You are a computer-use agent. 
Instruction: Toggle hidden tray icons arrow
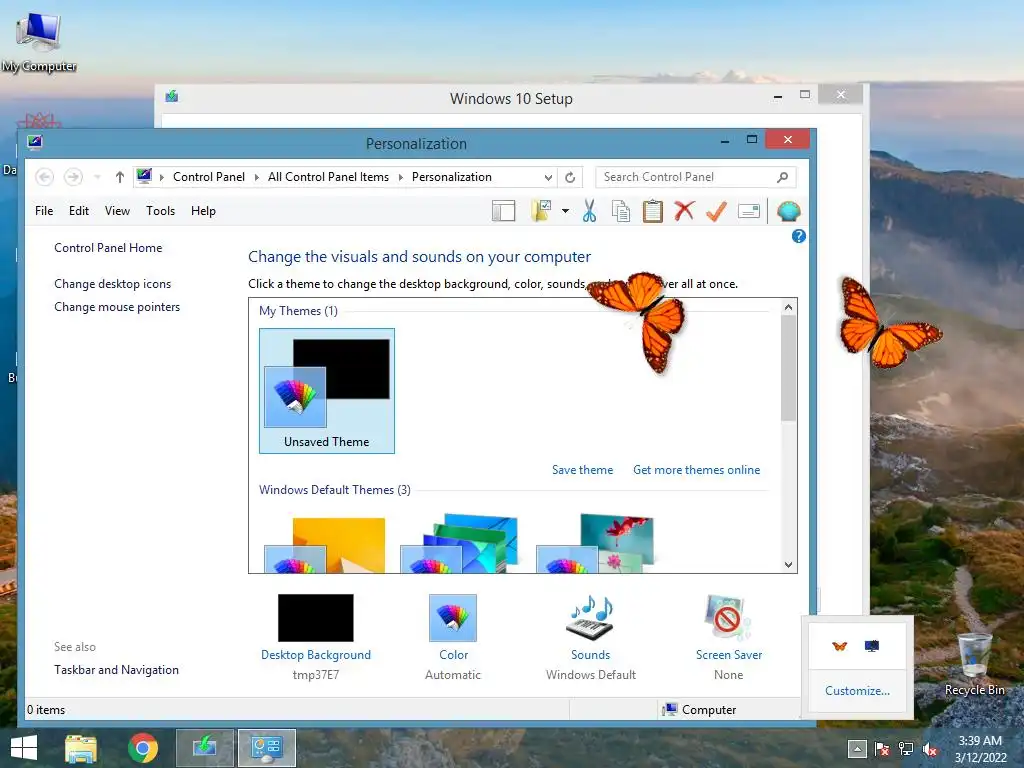point(857,749)
